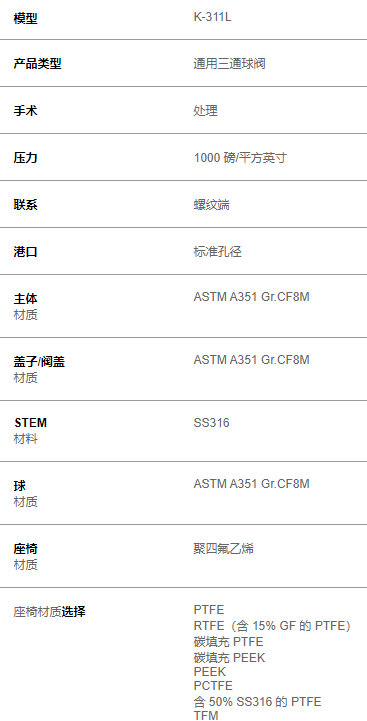
Task: Select the 聚四氟乙烯 seat material value
Action: pos(224,549)
